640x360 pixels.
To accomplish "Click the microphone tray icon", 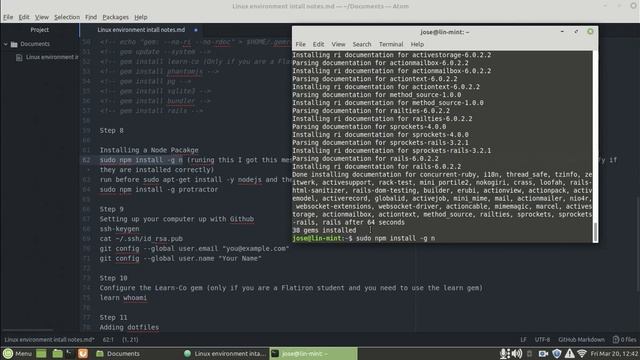I will pyautogui.click(x=504, y=353).
